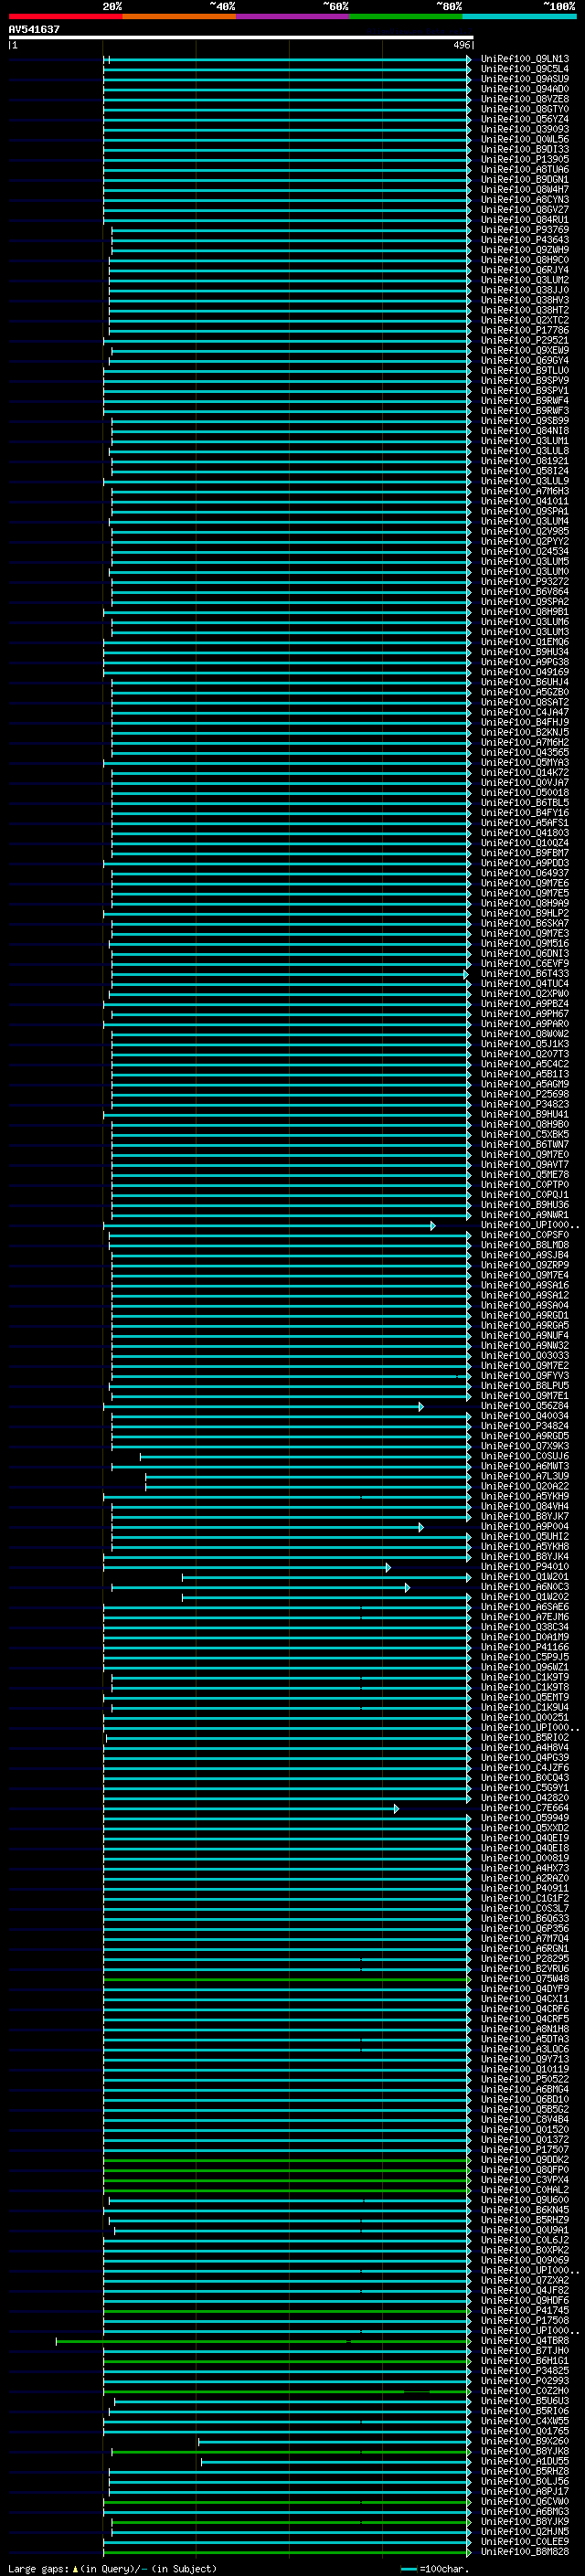Select hit label UniRef100_P34824

(525, 1426)
